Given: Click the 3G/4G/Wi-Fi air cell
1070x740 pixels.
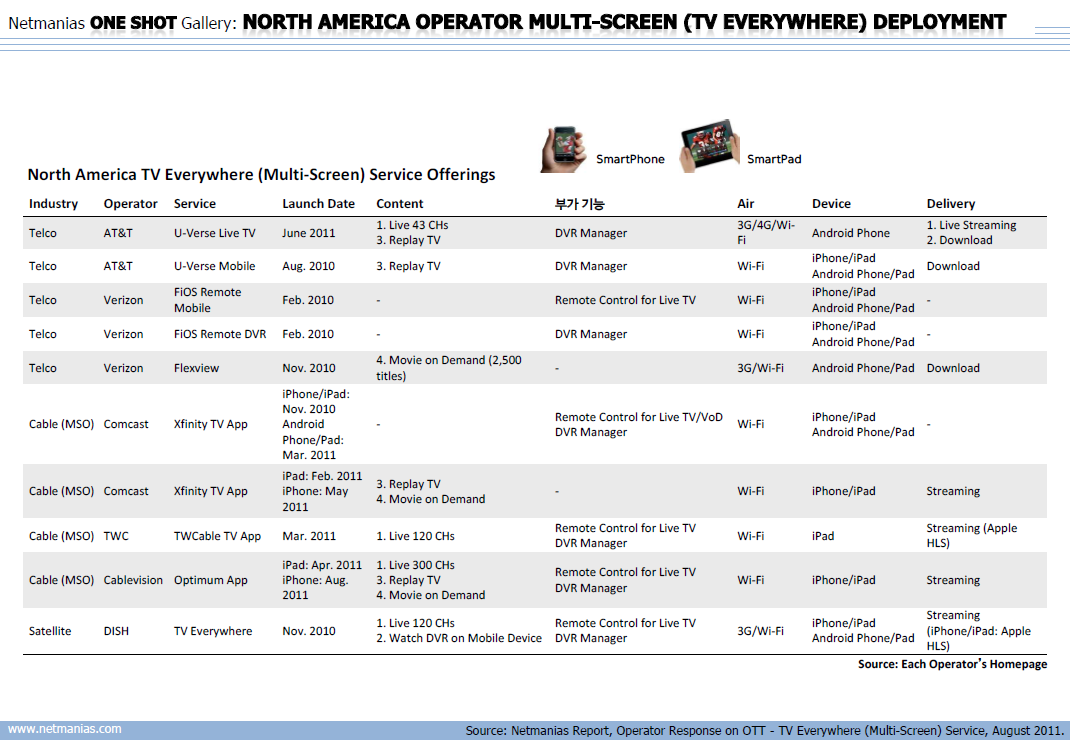Looking at the screenshot, I should point(766,232).
